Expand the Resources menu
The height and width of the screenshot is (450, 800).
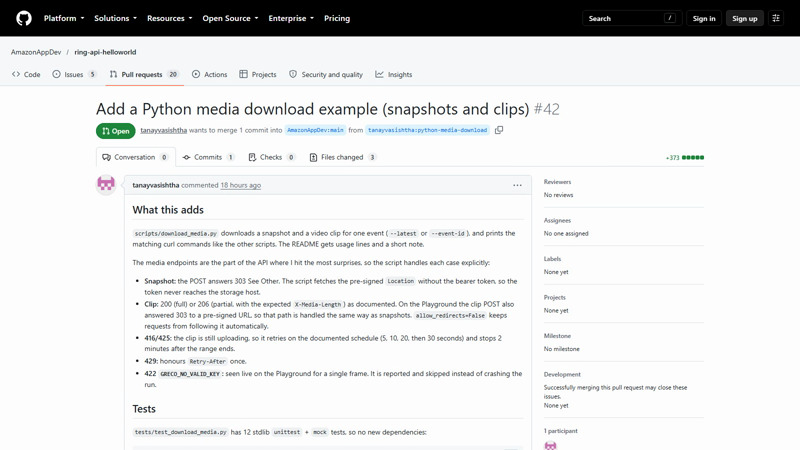(169, 18)
